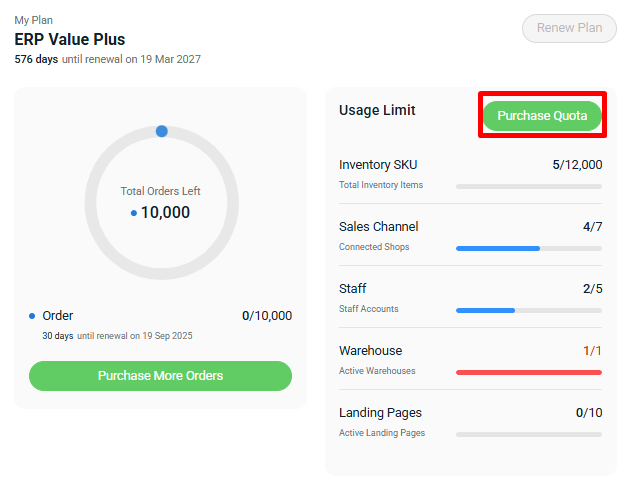Click the red Warehouse progress bar
The image size is (634, 500).
point(529,372)
